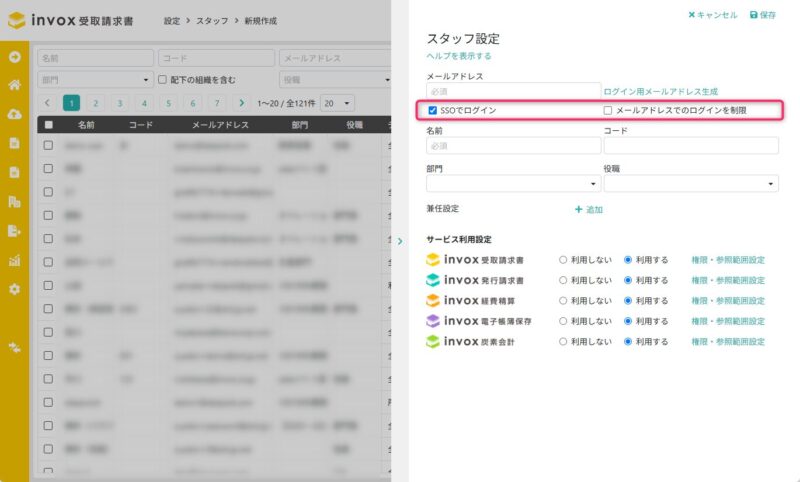Click 保存 to save staff
800x482 pixels.
(763, 15)
